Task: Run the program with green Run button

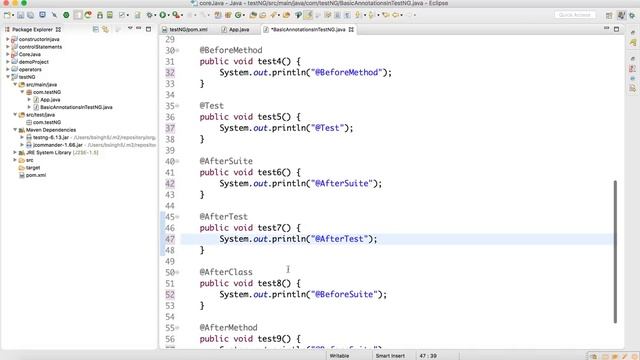Action: [162, 15]
